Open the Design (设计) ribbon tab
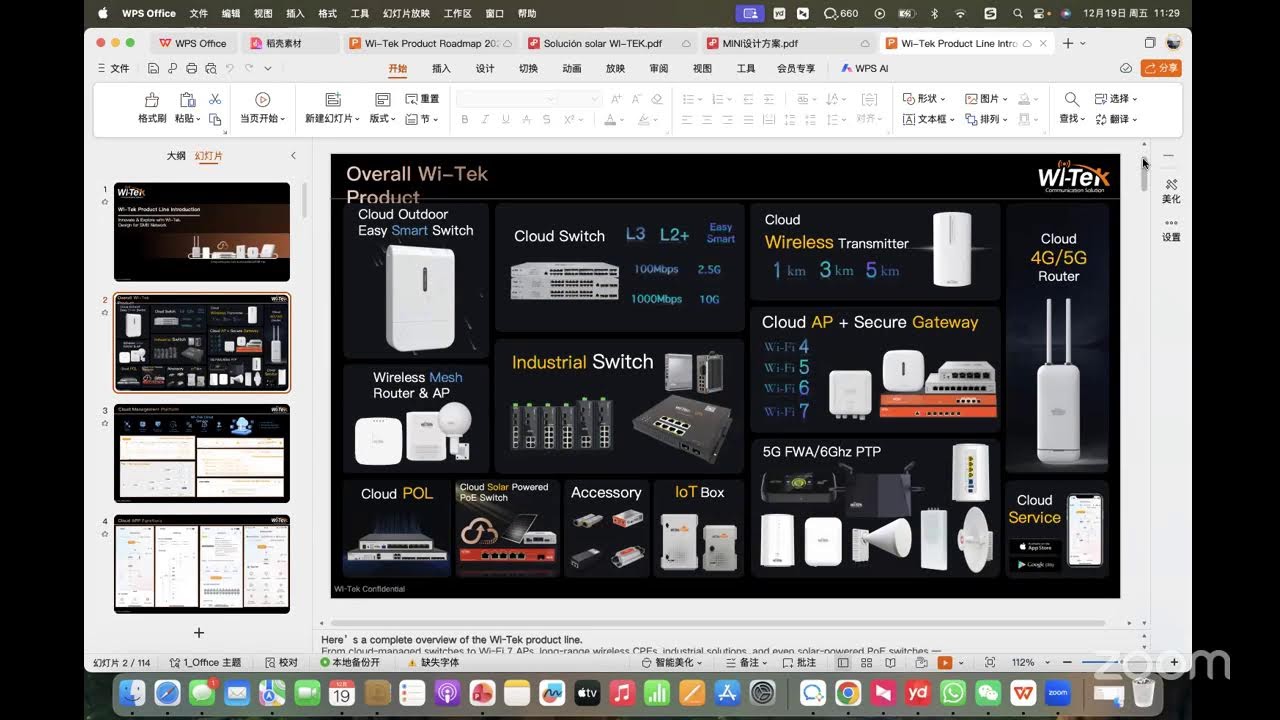 (x=485, y=68)
